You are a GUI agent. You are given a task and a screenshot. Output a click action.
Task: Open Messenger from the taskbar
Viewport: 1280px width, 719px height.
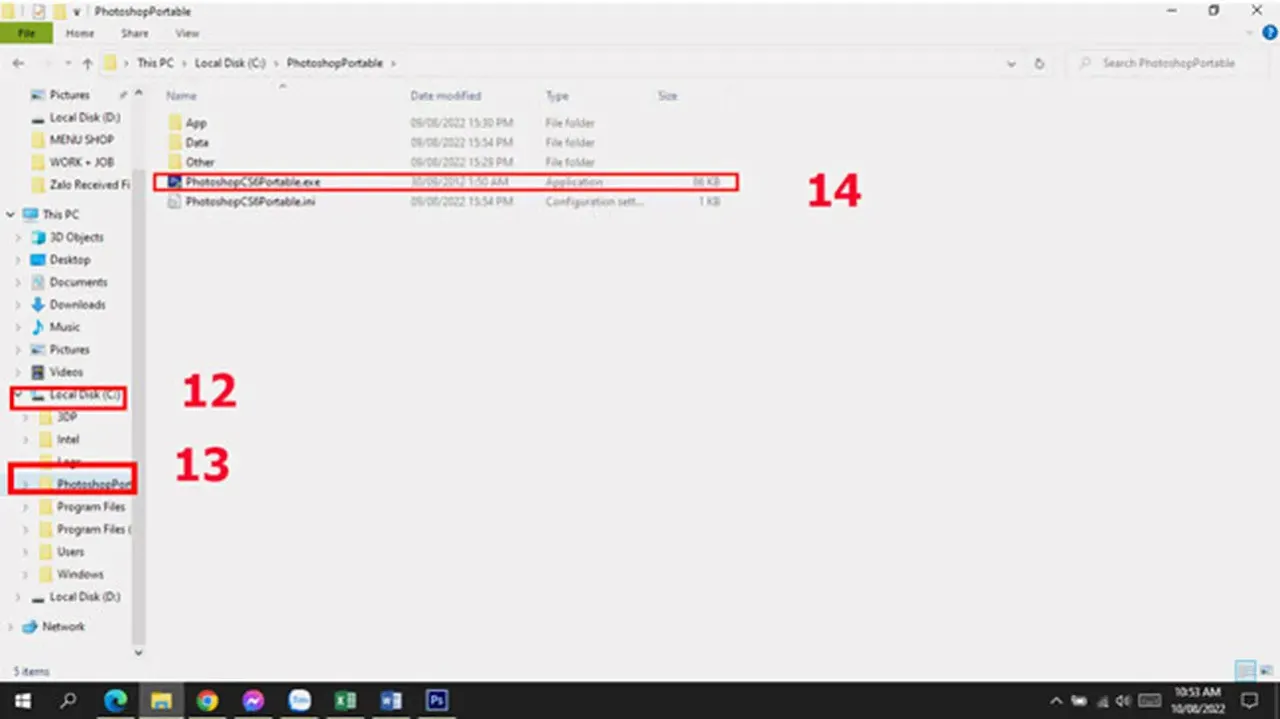(253, 701)
